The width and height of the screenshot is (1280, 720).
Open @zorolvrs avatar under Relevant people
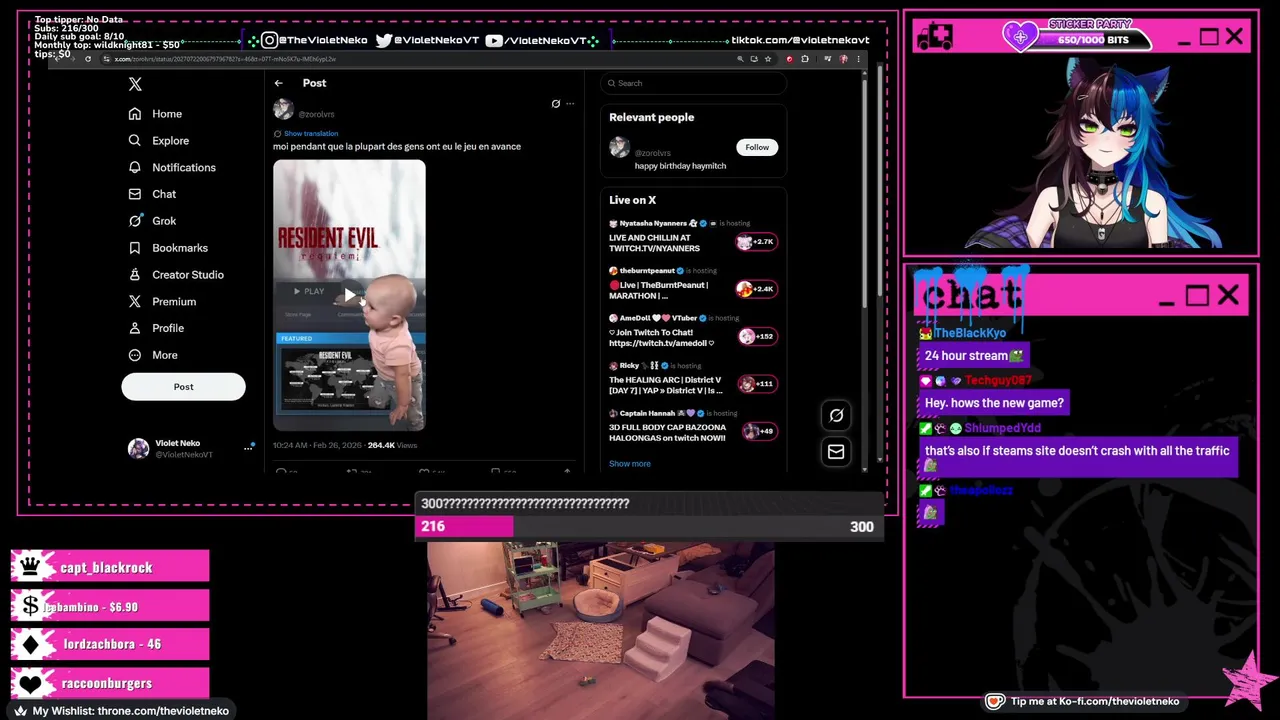(x=620, y=148)
